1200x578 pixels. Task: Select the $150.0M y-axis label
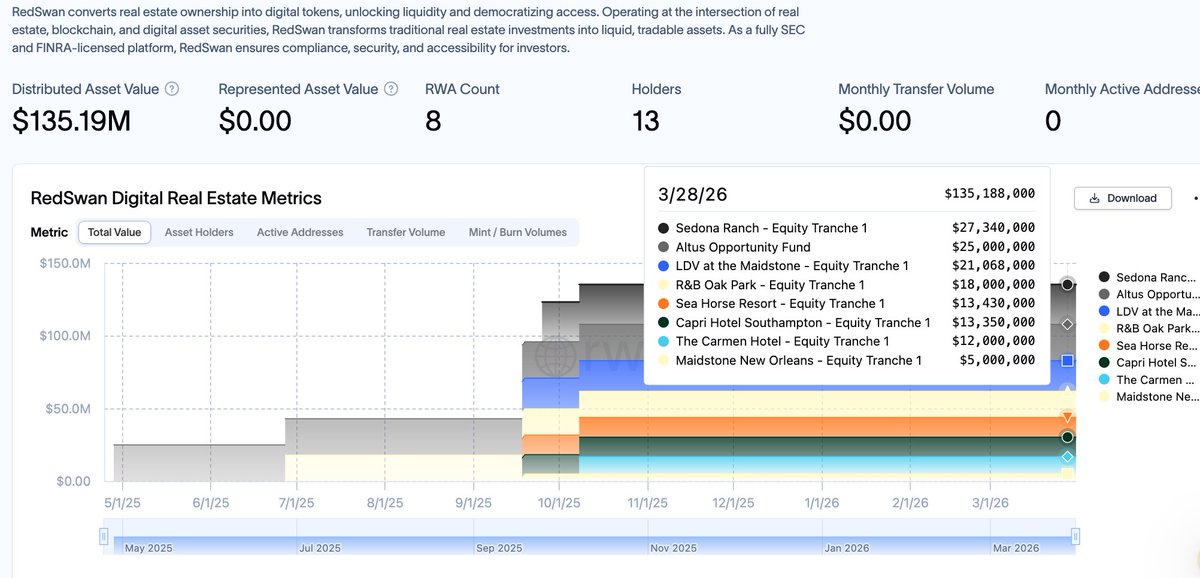(x=65, y=264)
